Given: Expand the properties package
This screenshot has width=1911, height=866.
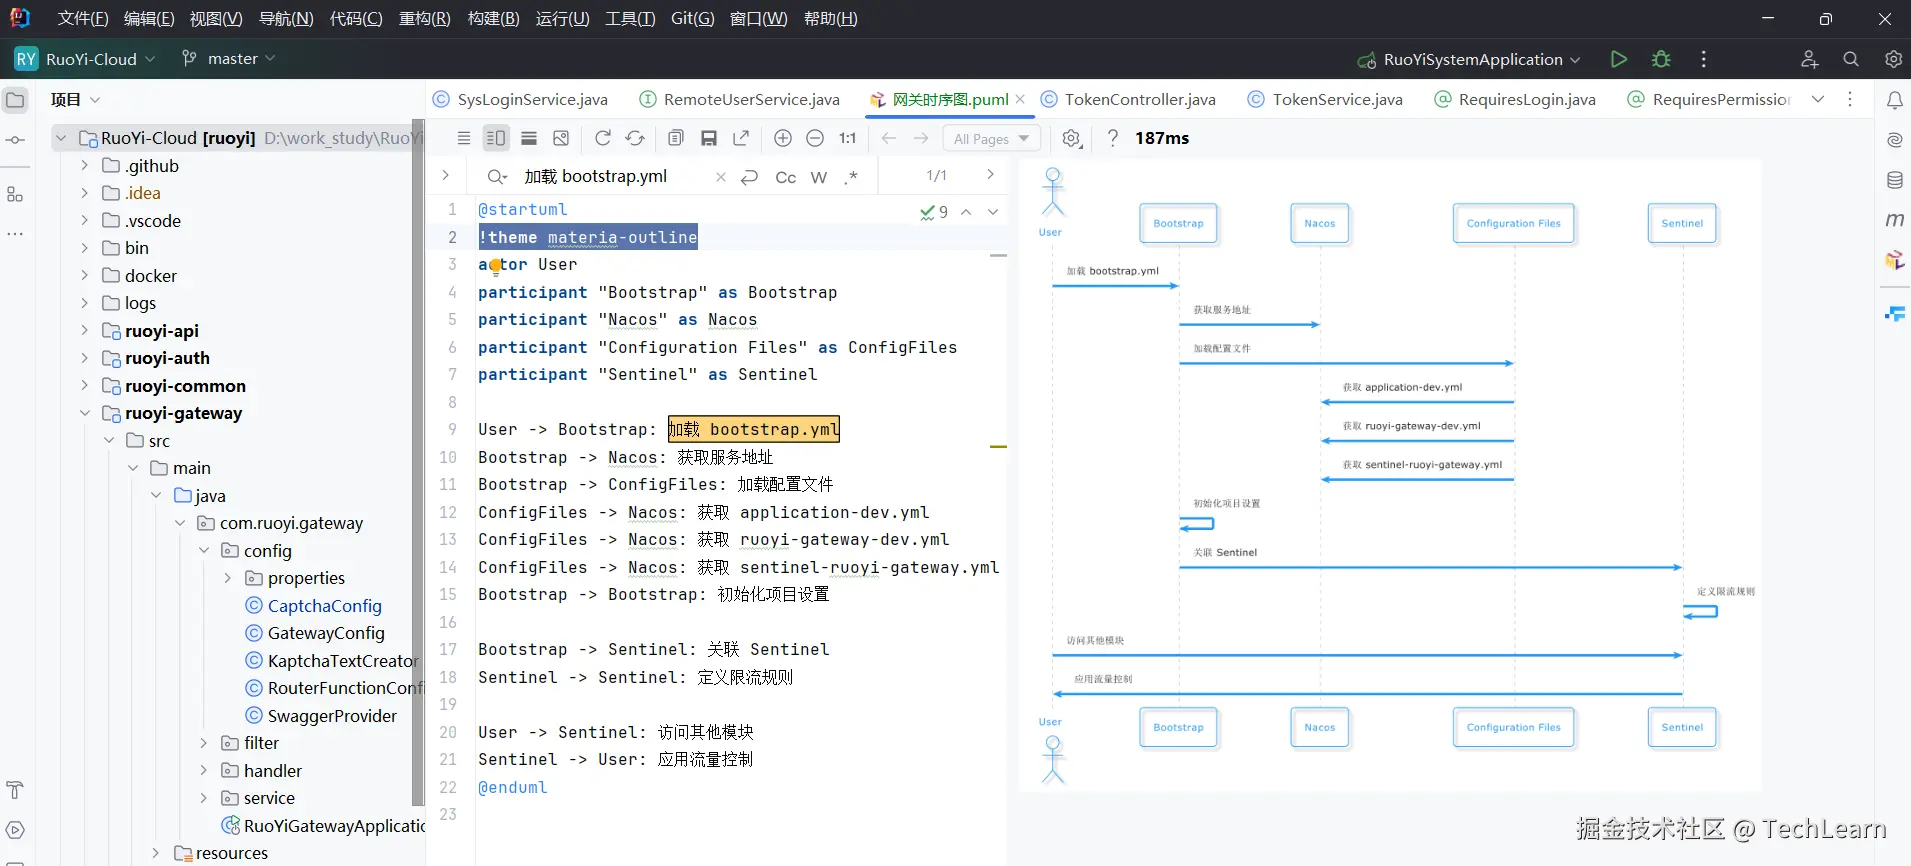Looking at the screenshot, I should [227, 578].
